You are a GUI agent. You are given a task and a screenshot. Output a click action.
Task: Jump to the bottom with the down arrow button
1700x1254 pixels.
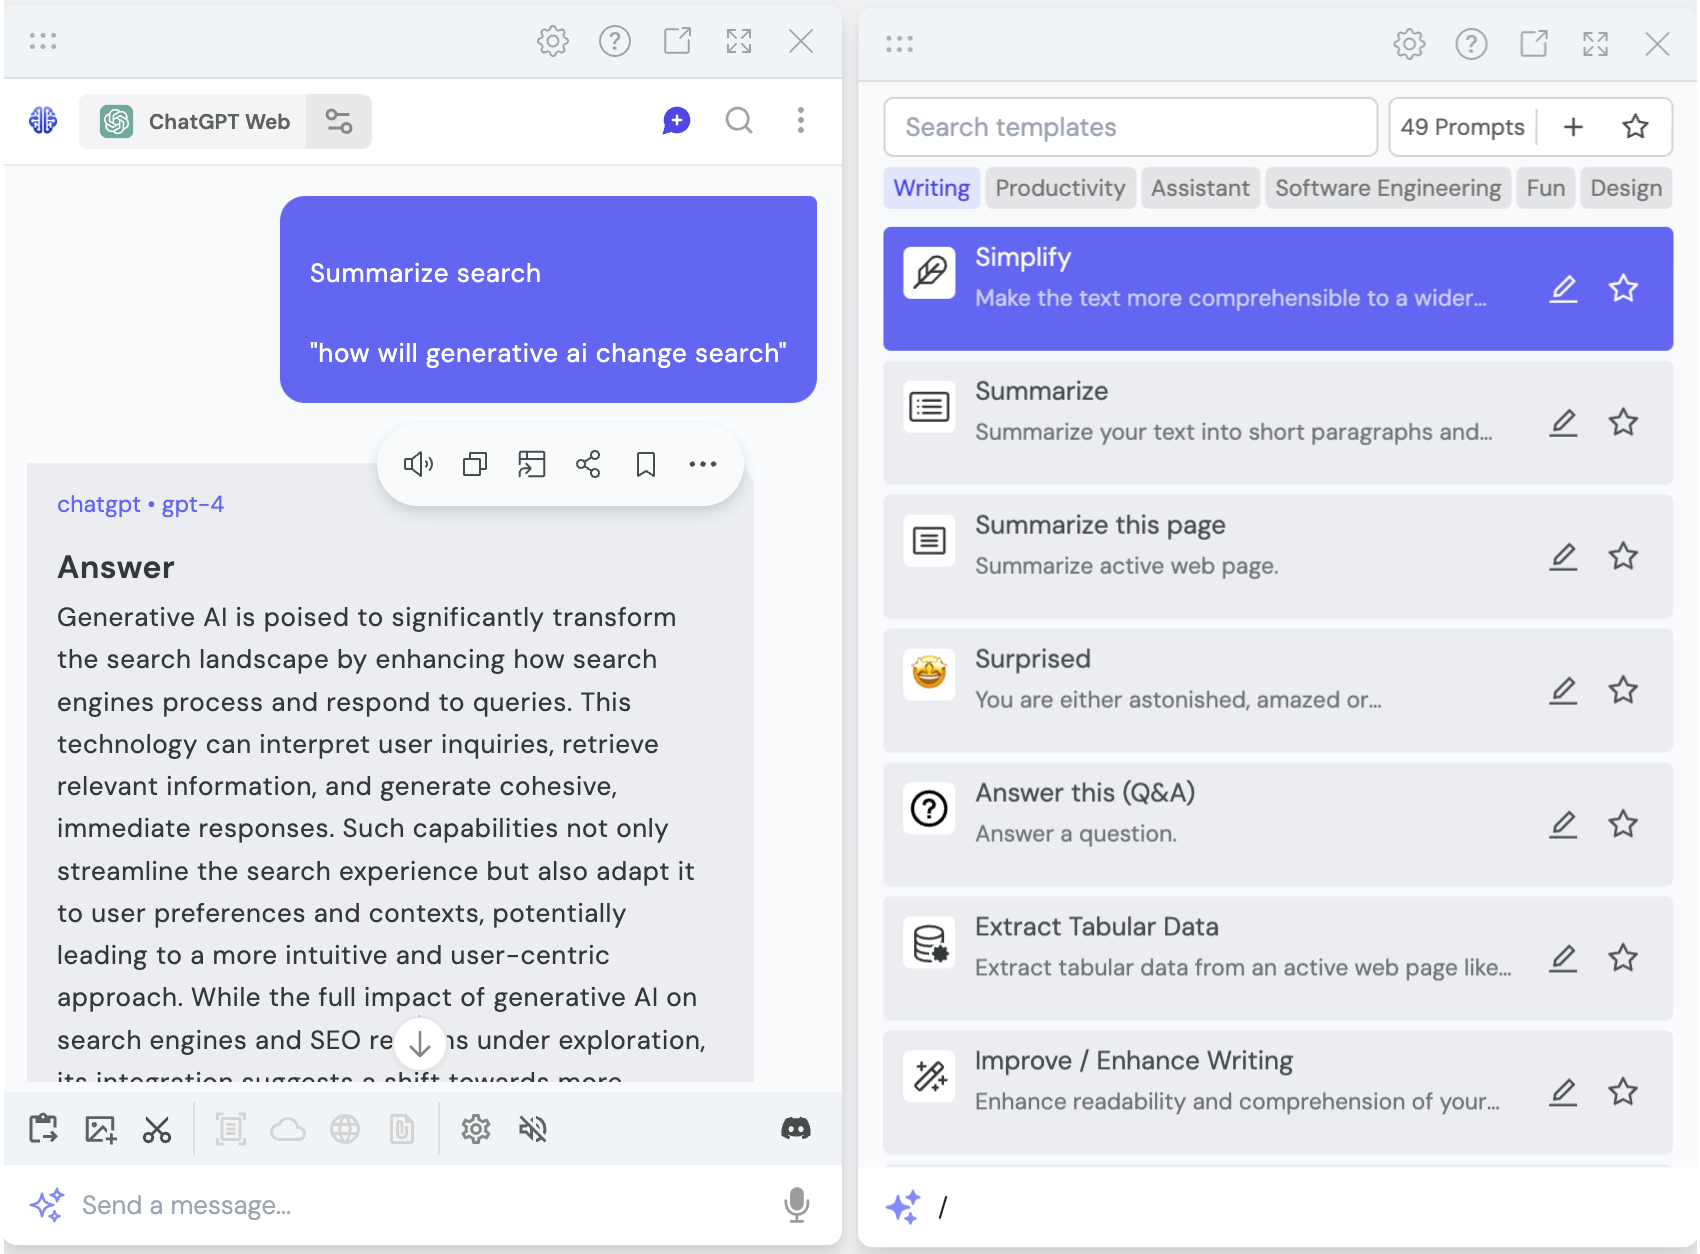point(420,1045)
